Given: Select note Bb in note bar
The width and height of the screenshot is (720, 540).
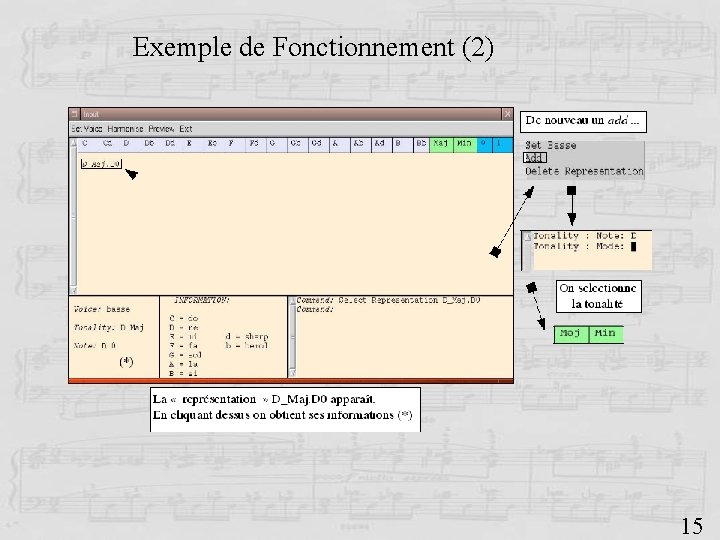Looking at the screenshot, I should click(421, 144).
